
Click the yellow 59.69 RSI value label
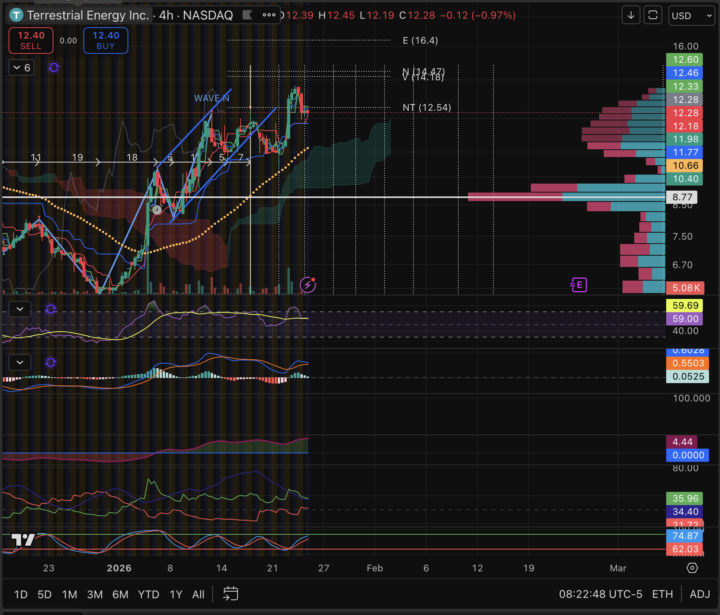685,305
